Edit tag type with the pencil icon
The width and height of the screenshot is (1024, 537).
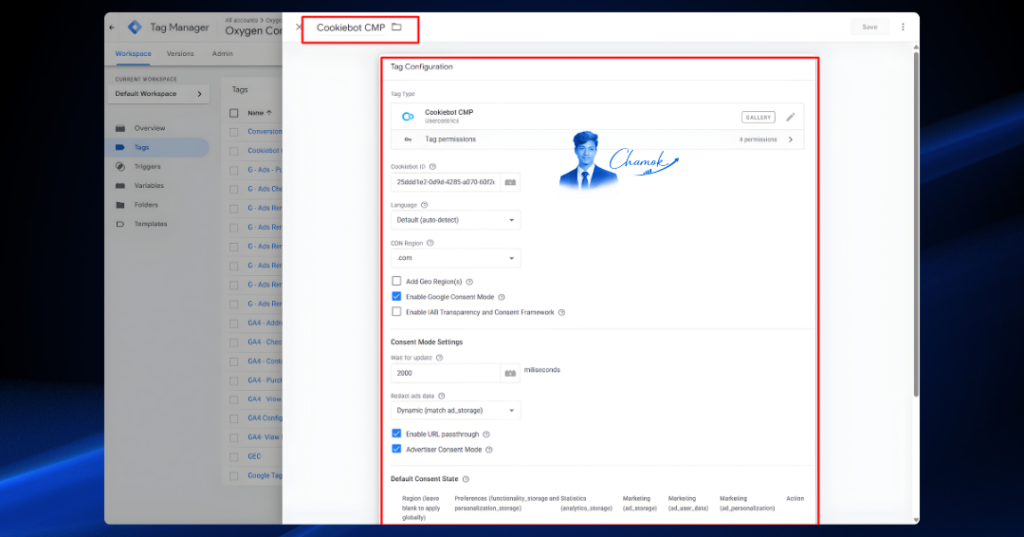click(790, 117)
